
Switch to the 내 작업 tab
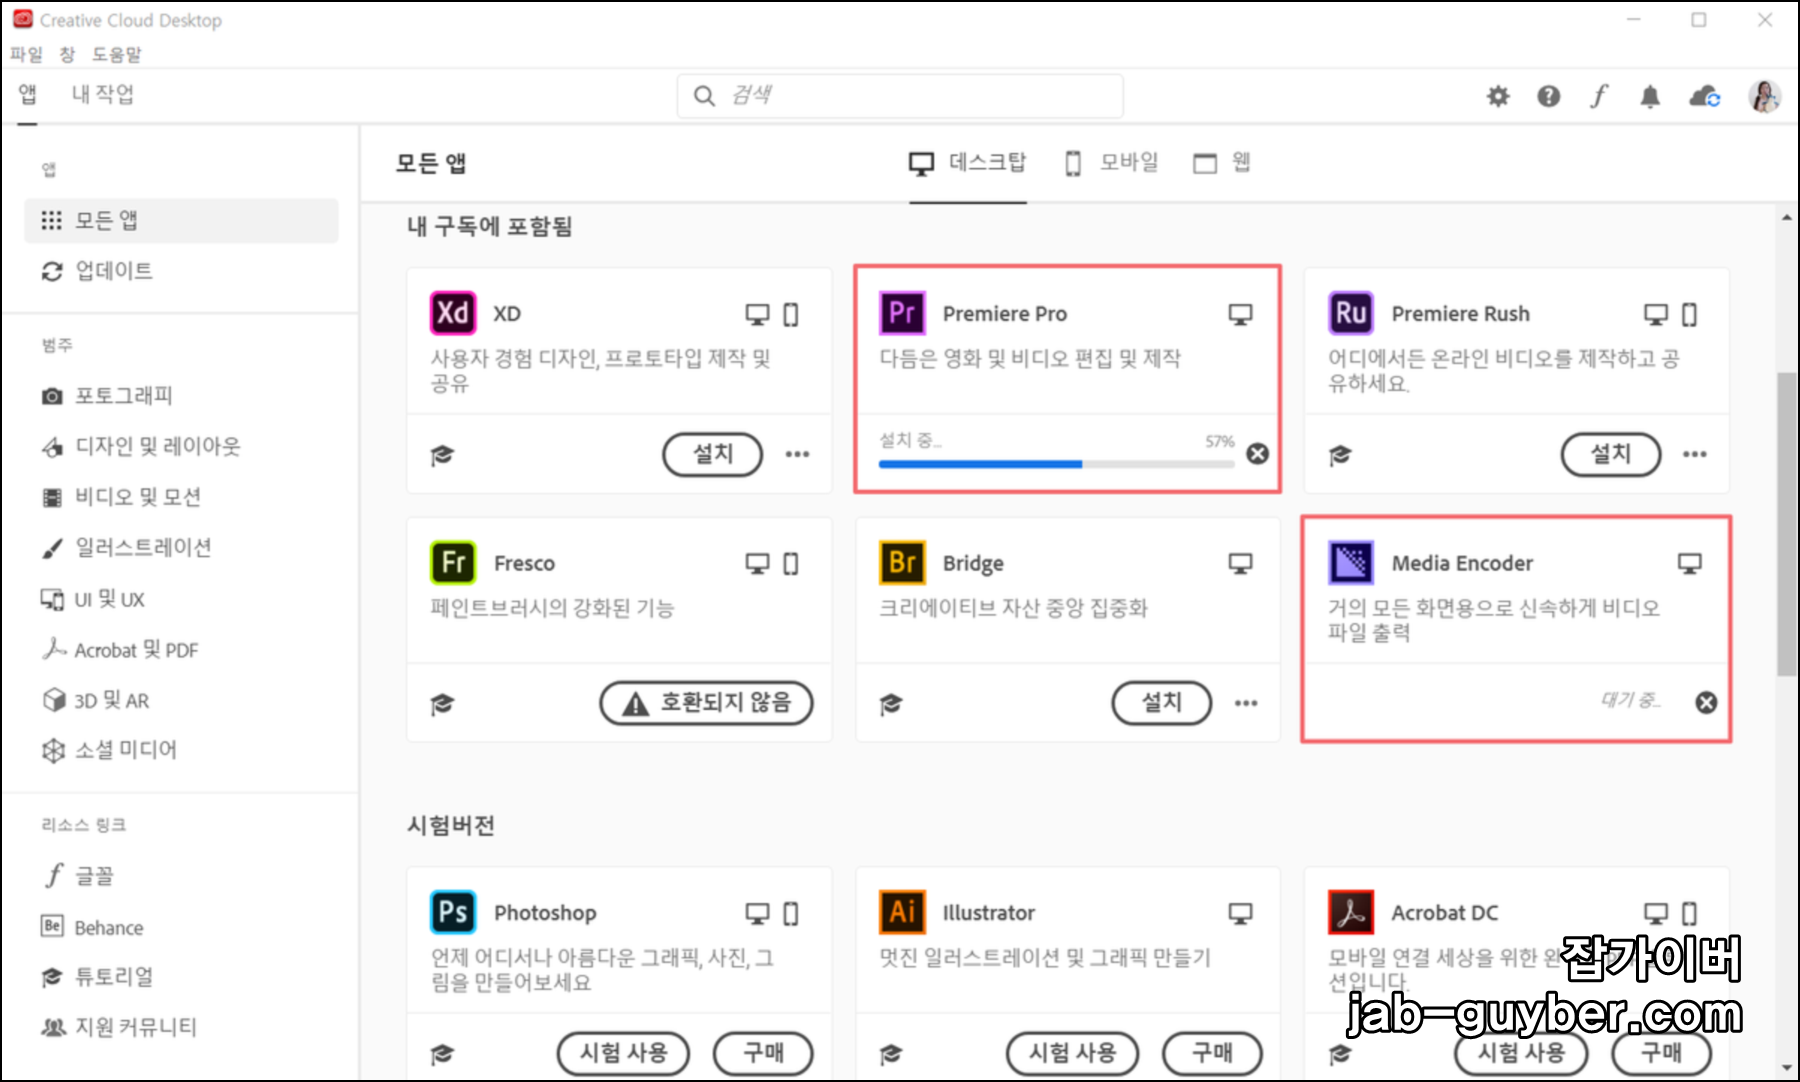coord(103,94)
